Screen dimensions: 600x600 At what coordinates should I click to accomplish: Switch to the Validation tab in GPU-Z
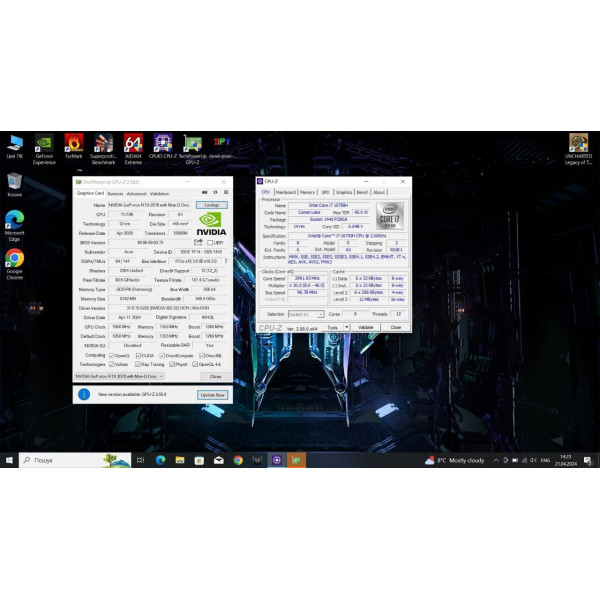click(159, 194)
